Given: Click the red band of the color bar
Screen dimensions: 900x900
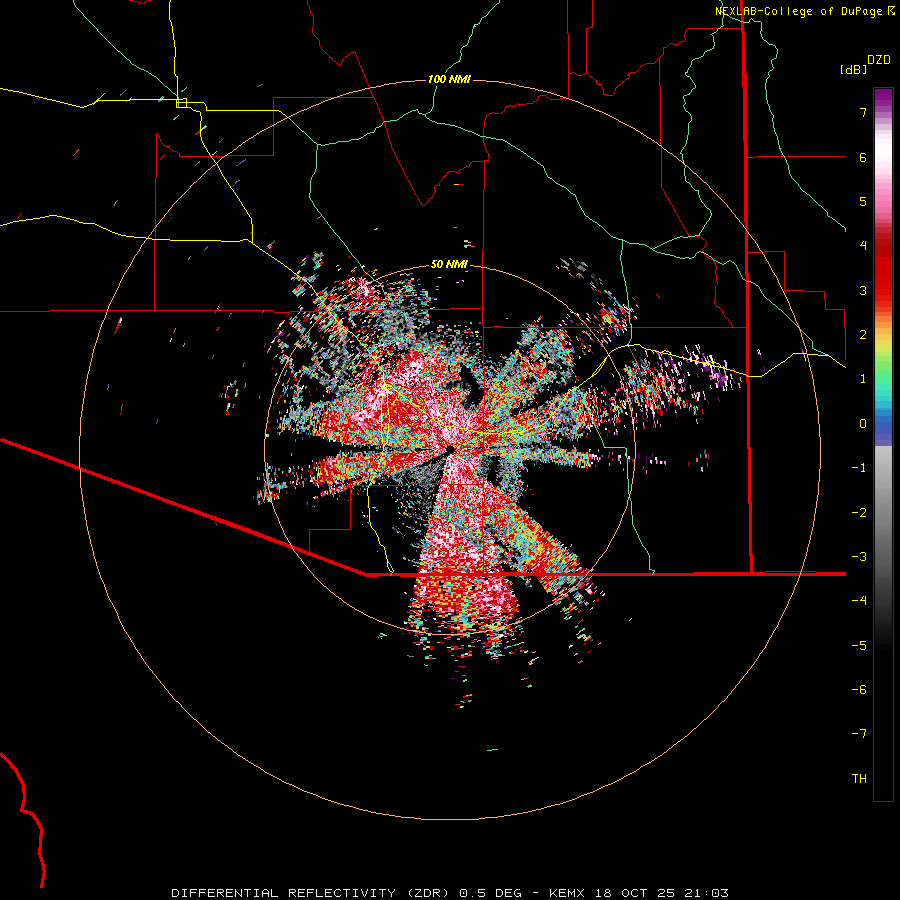Looking at the screenshot, I should [883, 270].
